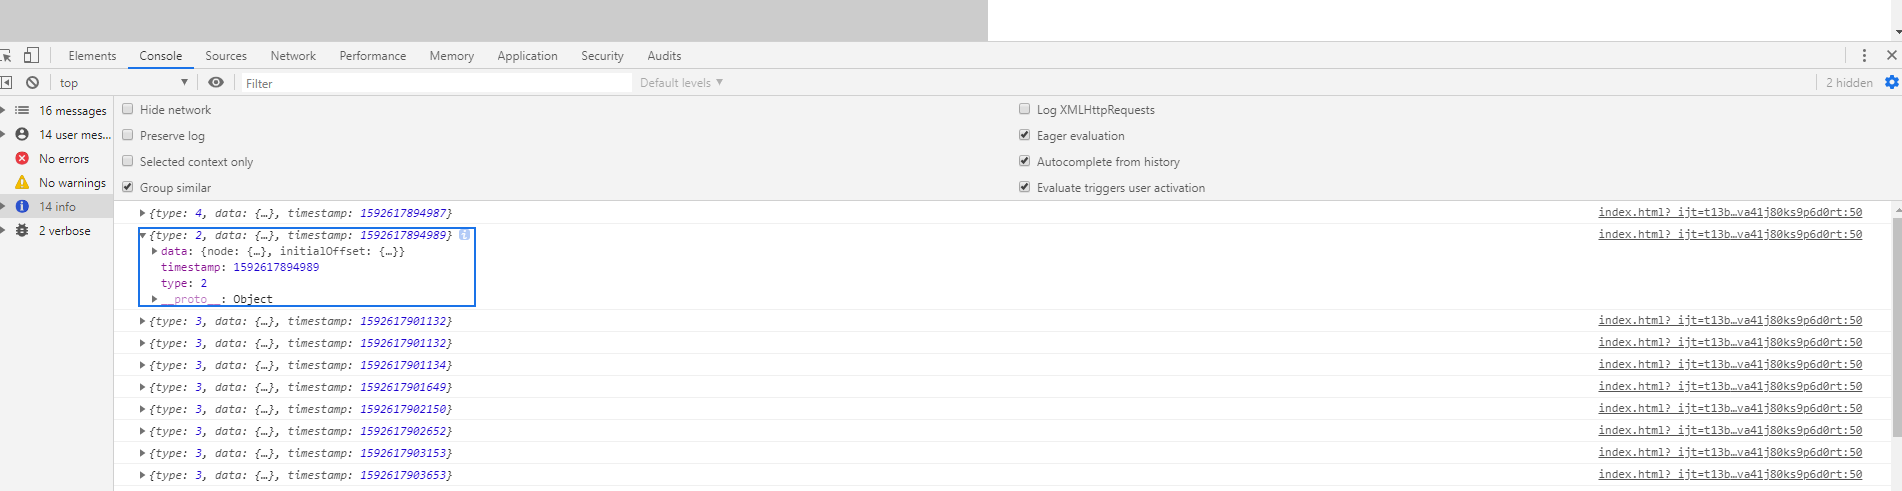Image resolution: width=1902 pixels, height=491 pixels.
Task: Switch to the Network tab
Action: point(293,56)
